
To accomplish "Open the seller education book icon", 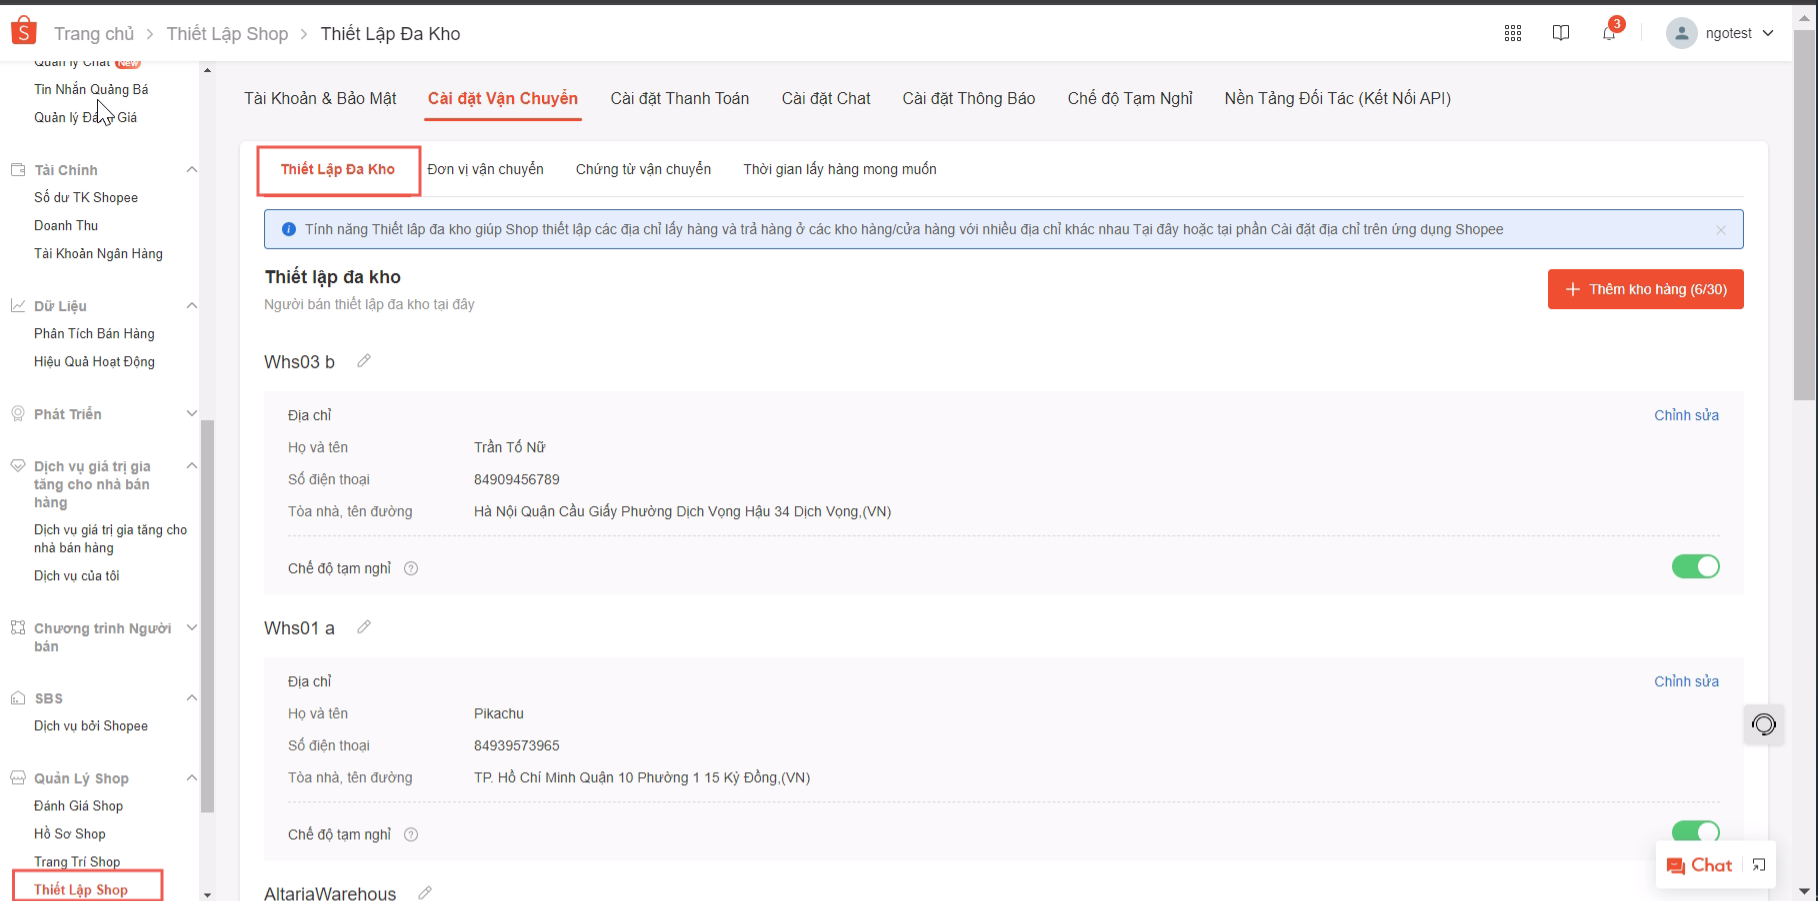I will coord(1560,33).
